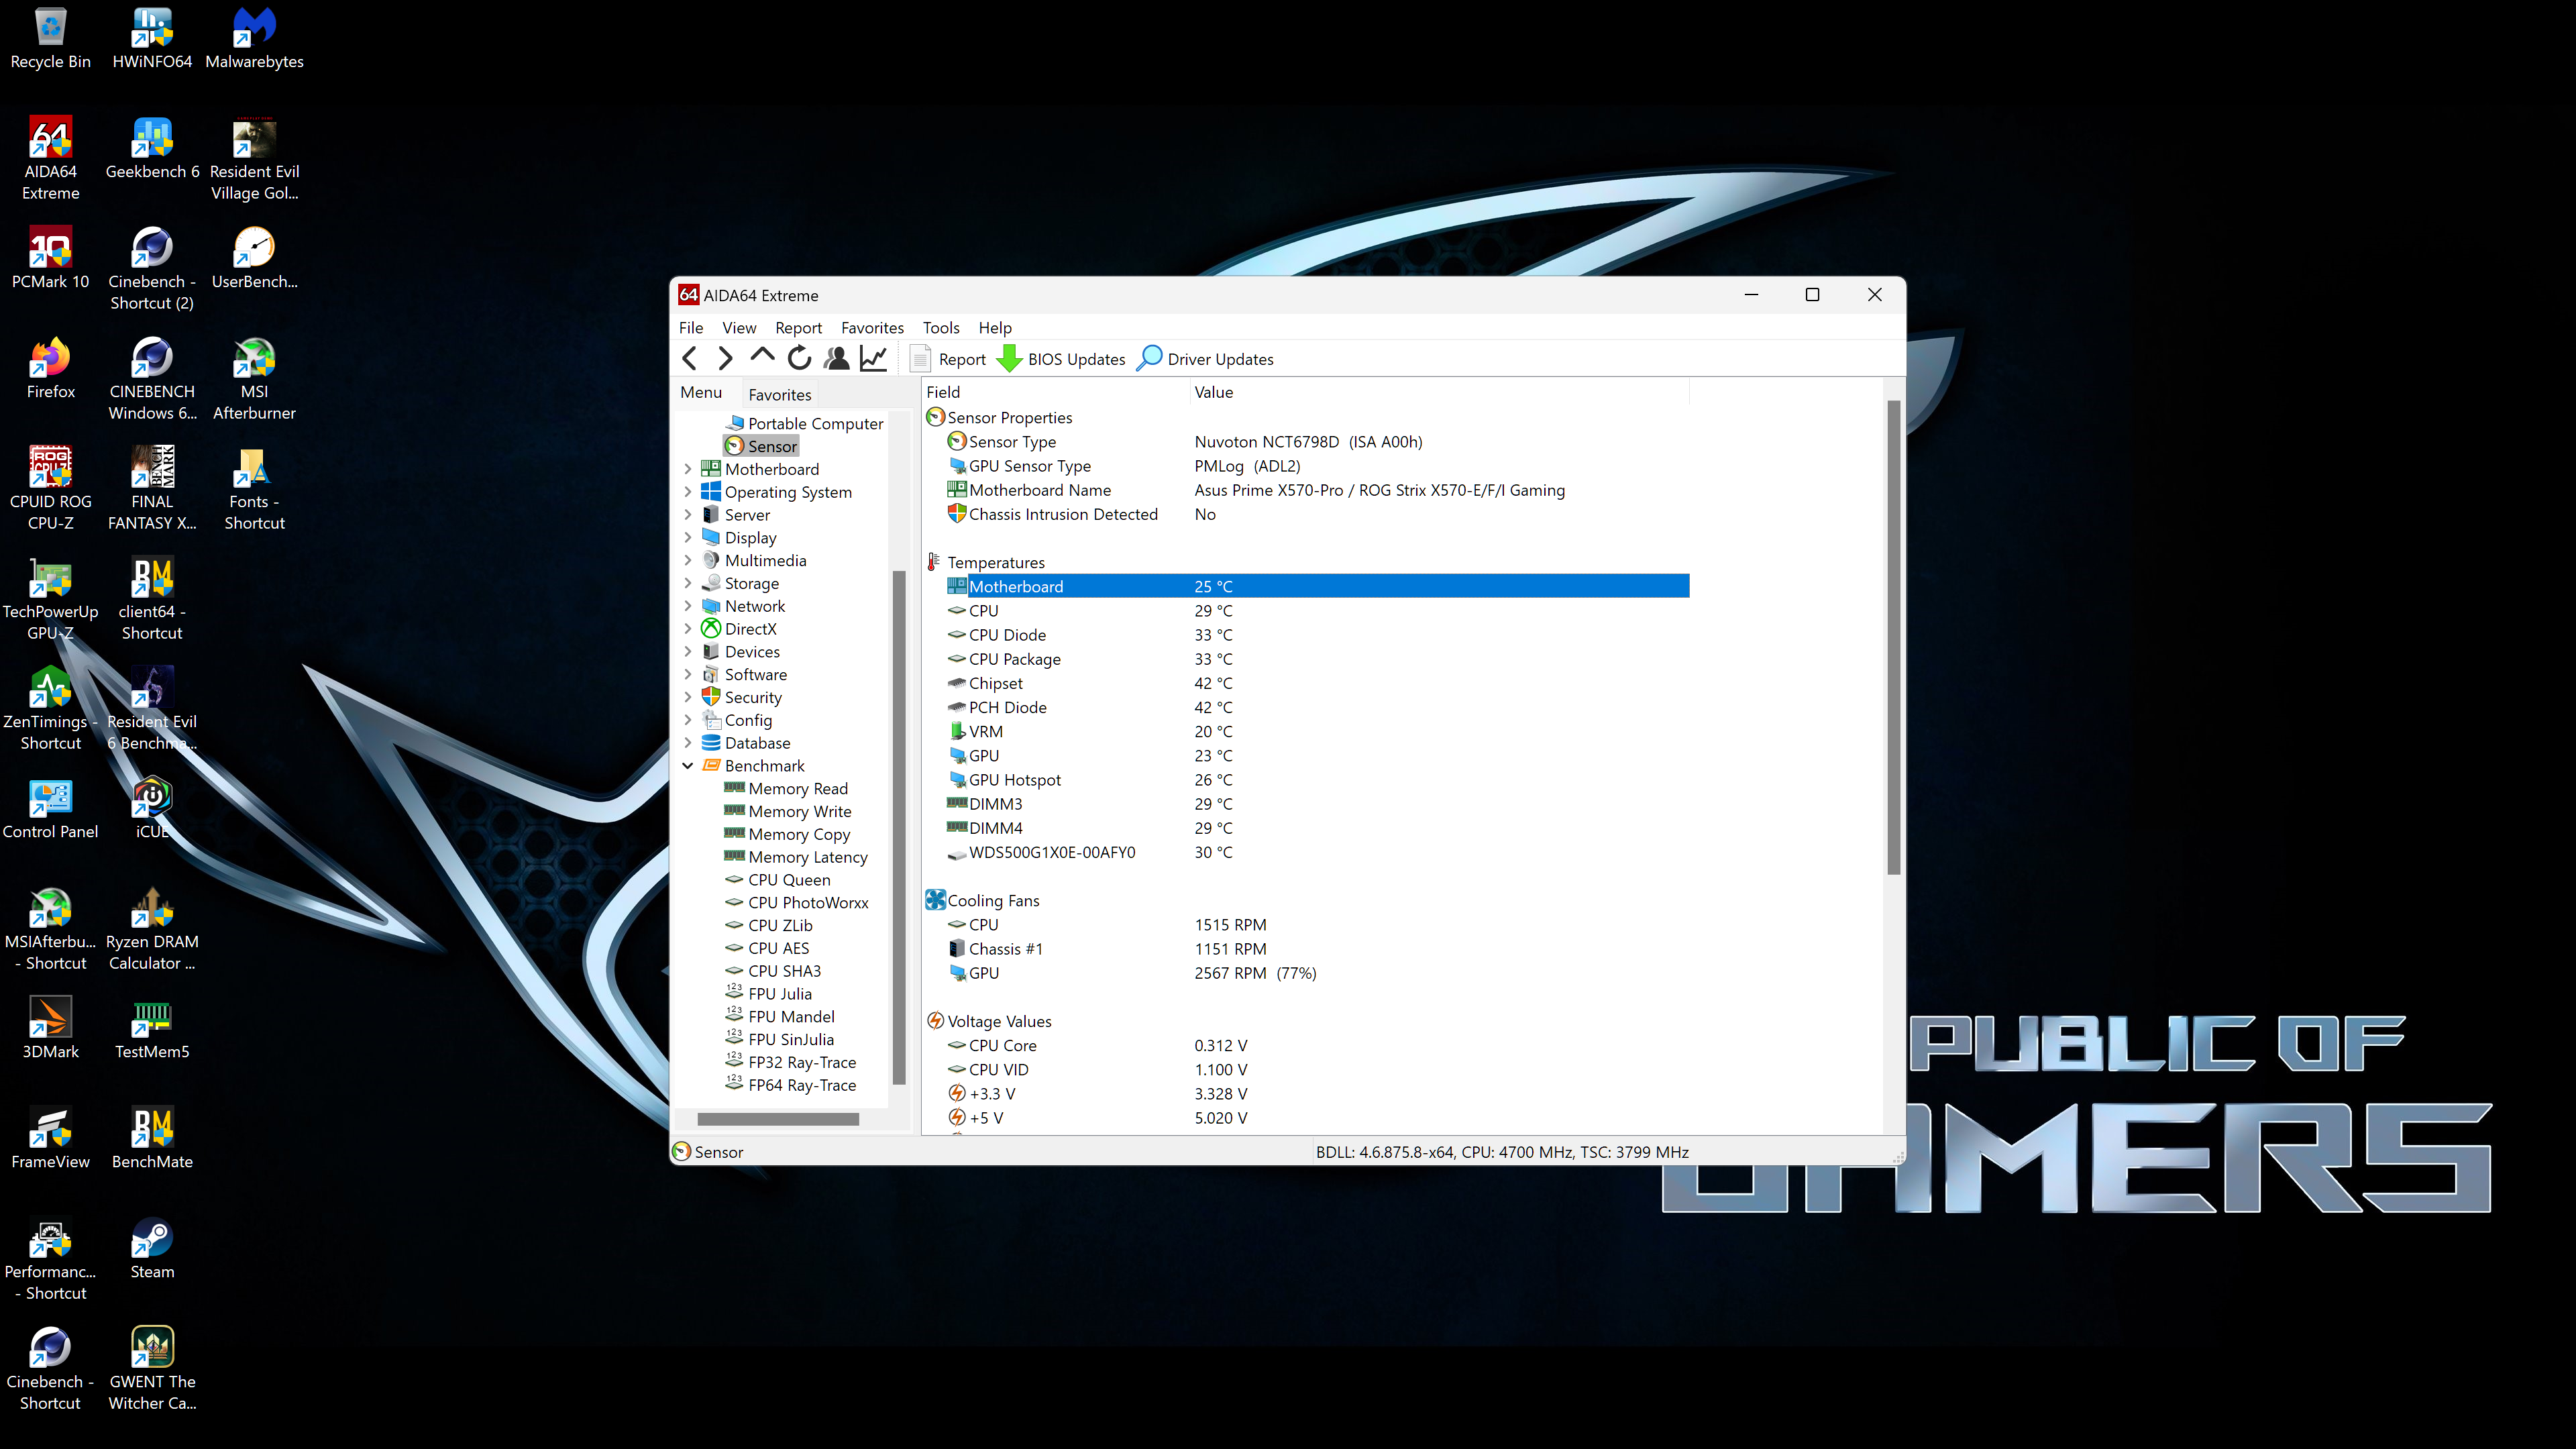
Task: Switch to the Menu tab
Action: tap(701, 392)
